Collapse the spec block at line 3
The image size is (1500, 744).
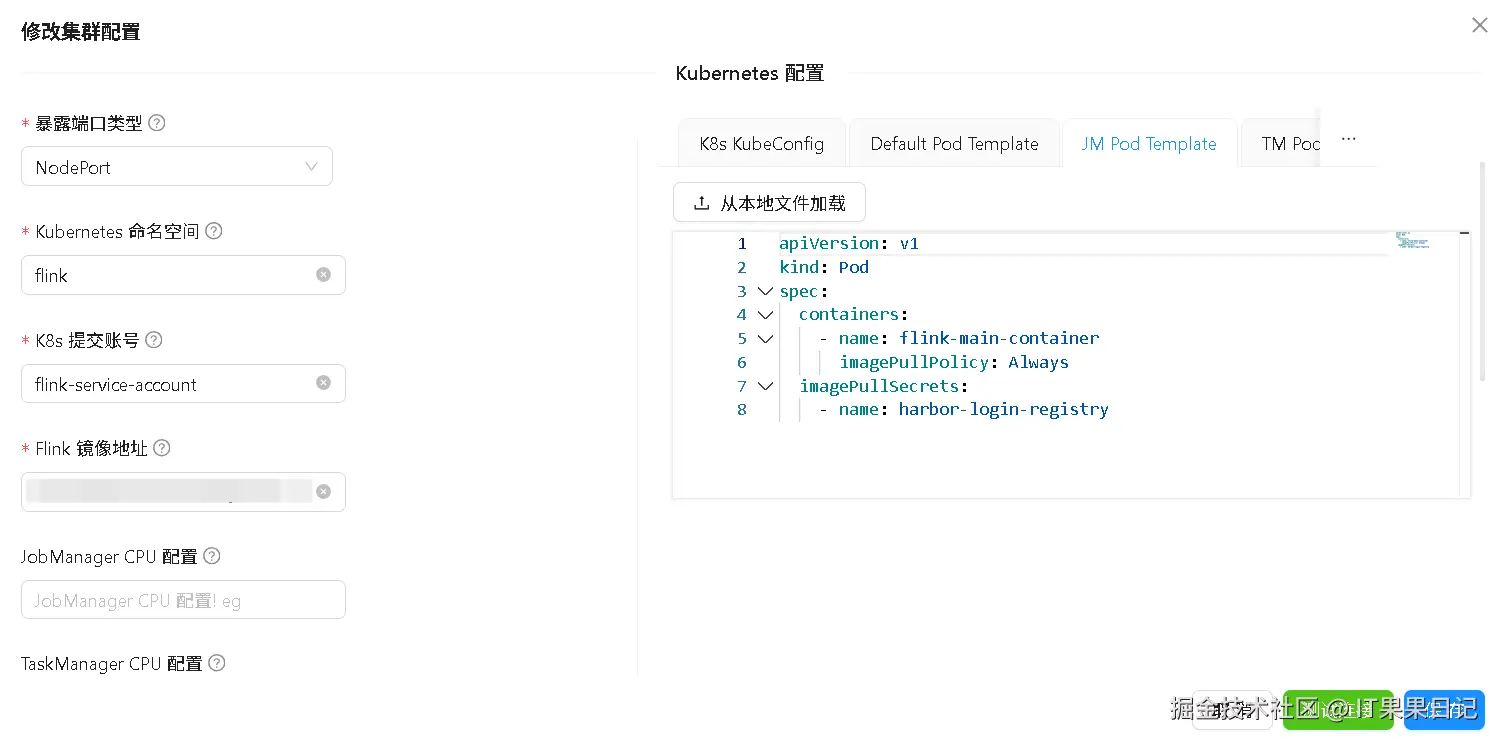point(765,291)
